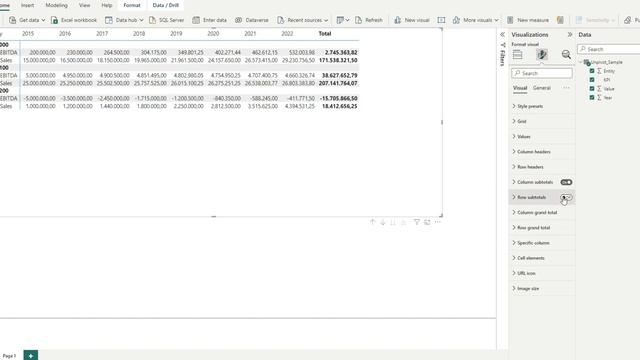Click the Enter data icon
This screenshot has height=360, width=640.
(x=196, y=20)
